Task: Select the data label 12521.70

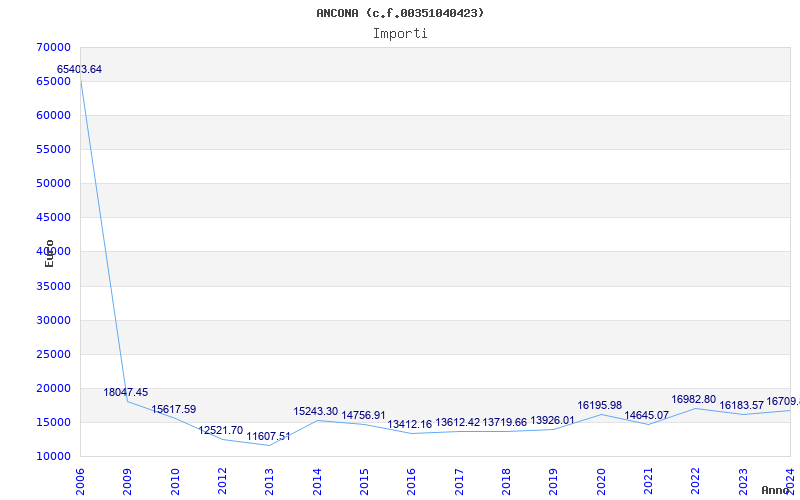Action: 221,430
